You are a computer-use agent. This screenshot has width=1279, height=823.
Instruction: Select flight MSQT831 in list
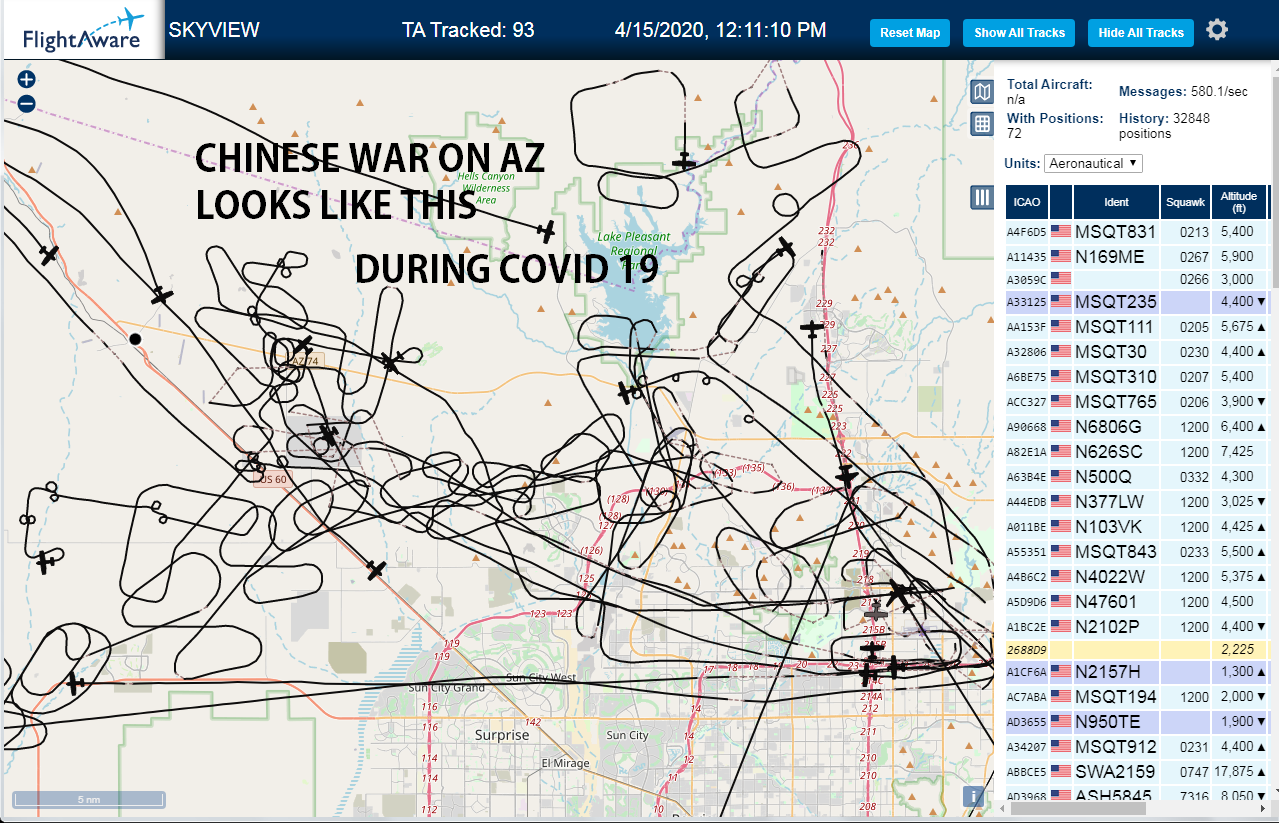pos(1137,232)
